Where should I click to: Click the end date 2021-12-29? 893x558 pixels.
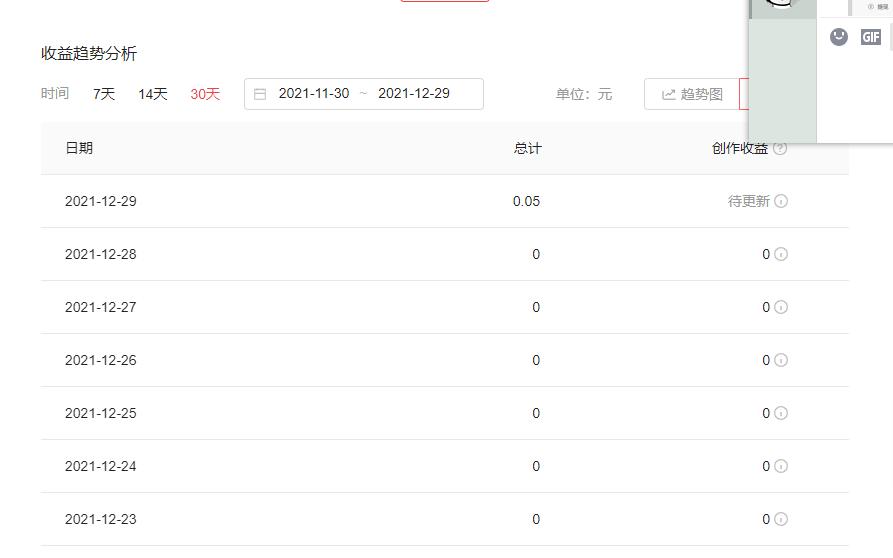point(414,93)
